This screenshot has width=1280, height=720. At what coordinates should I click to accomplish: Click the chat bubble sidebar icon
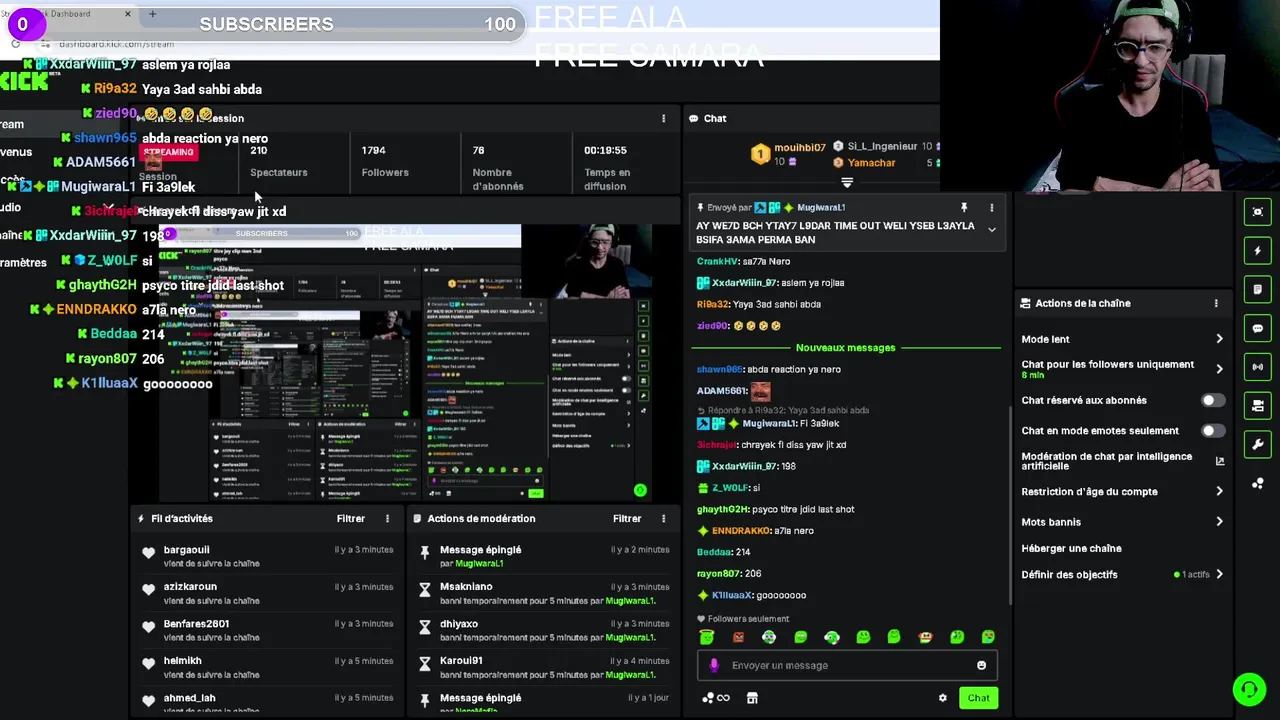pos(1257,328)
